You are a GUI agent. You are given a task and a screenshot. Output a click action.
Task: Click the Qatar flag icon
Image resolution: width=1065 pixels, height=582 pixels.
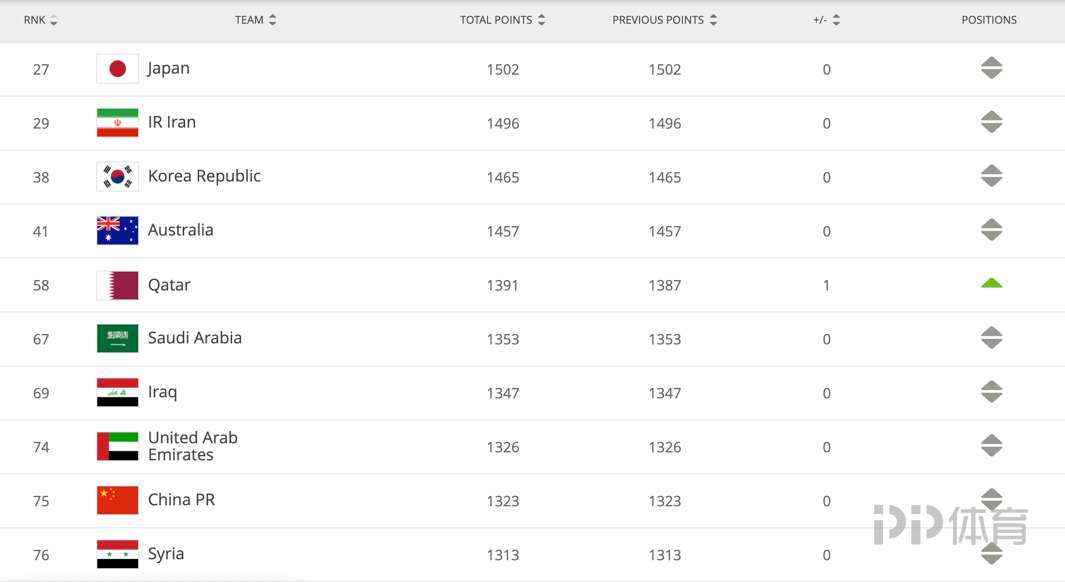[x=118, y=285]
